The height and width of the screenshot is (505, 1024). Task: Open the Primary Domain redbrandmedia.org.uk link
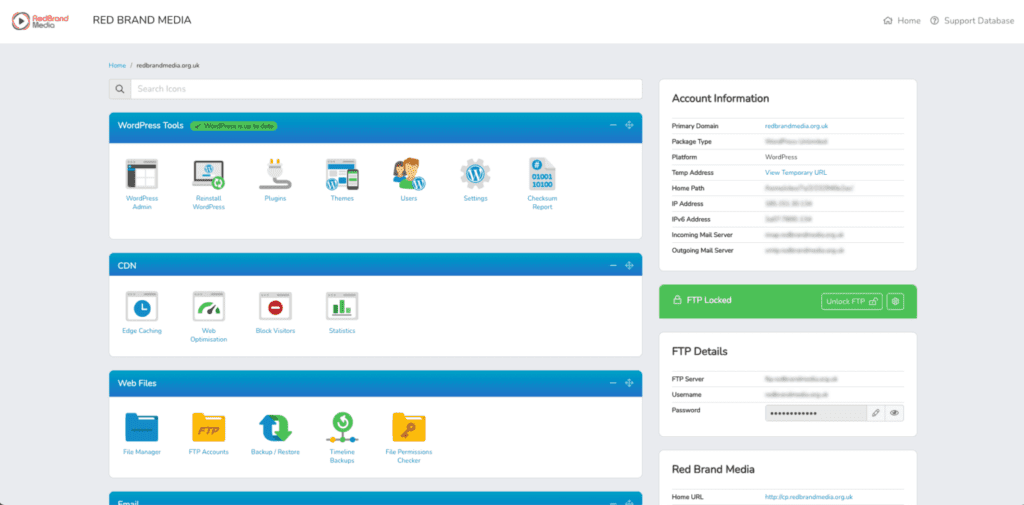coord(796,126)
